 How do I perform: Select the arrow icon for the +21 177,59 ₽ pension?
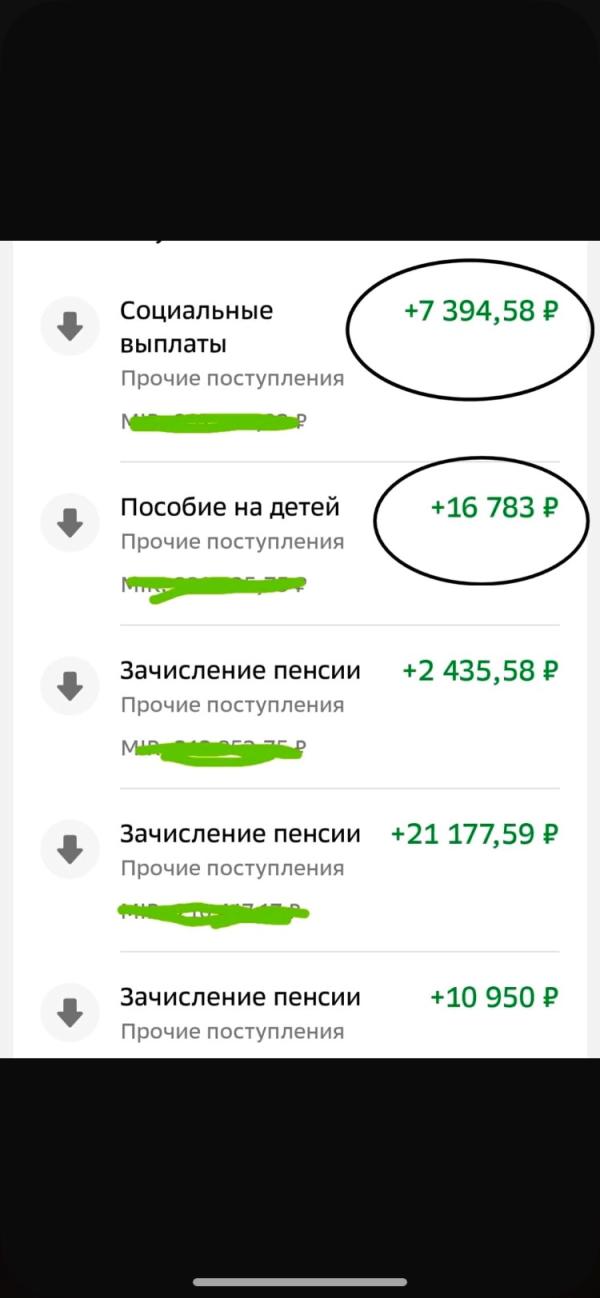click(x=69, y=849)
